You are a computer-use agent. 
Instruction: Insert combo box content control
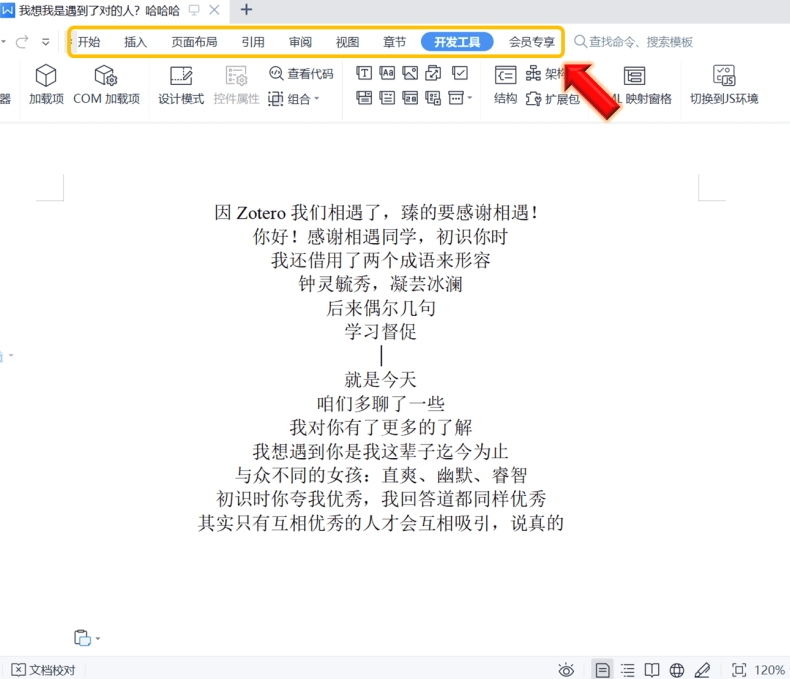(x=364, y=98)
